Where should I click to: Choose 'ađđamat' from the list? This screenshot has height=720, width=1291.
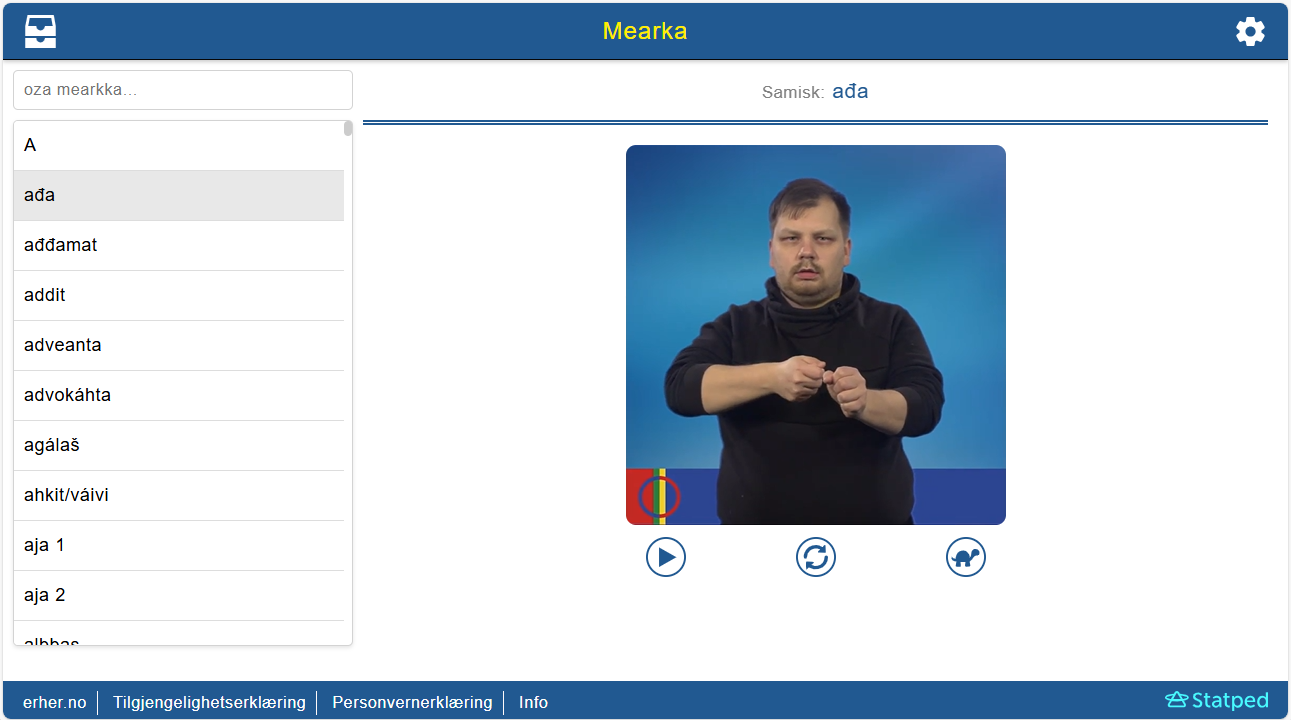pos(179,245)
